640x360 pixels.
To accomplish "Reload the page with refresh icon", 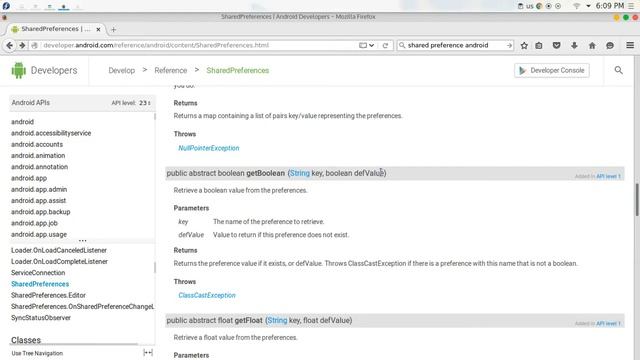I will point(385,45).
